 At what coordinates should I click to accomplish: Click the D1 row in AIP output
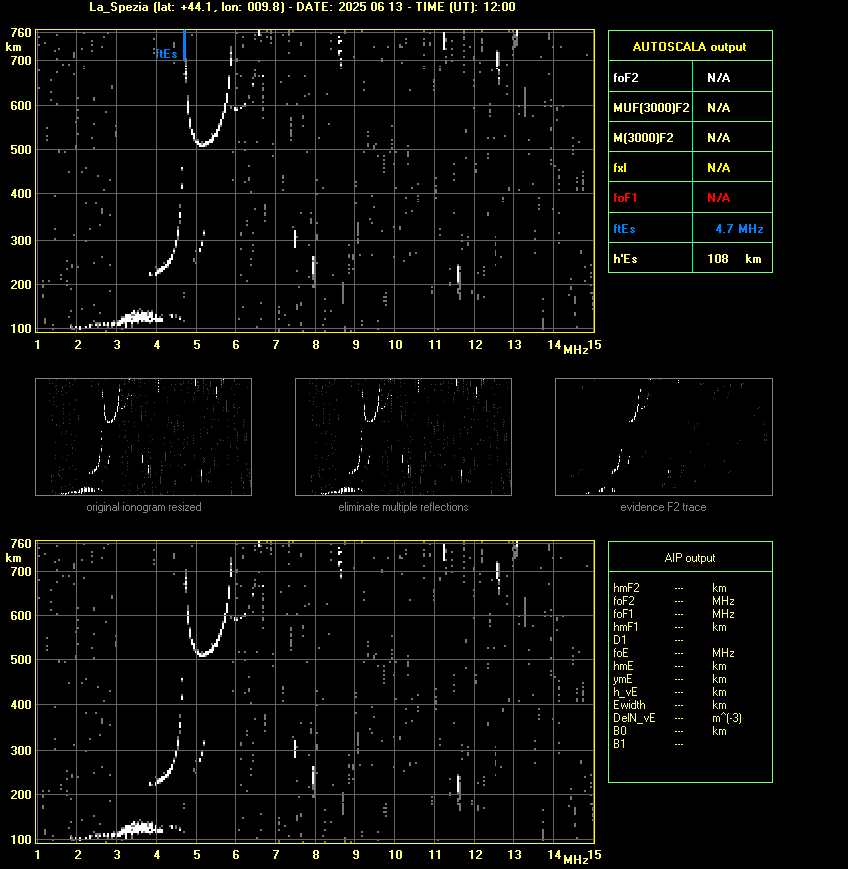pos(648,640)
